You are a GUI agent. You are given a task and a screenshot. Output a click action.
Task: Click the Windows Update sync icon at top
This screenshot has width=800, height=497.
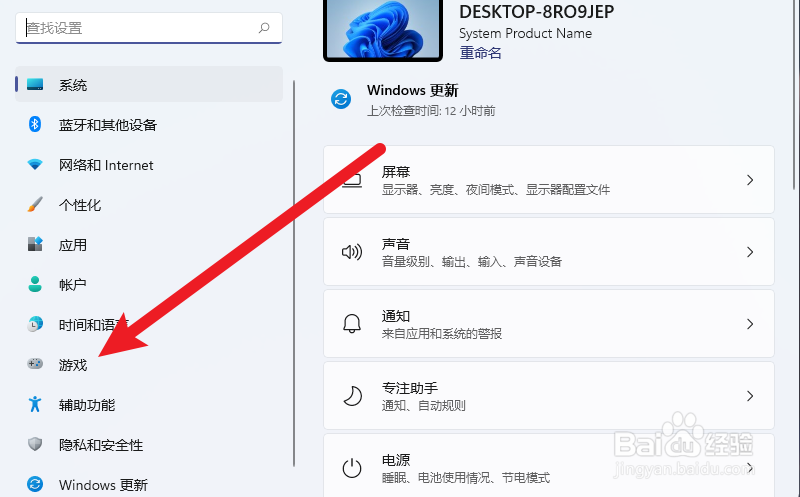coord(341,99)
